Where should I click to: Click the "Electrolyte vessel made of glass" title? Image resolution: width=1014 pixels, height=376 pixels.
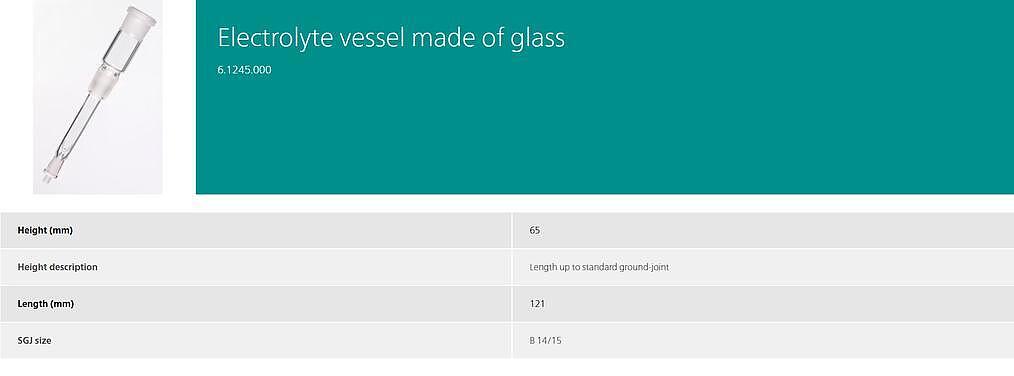[391, 38]
